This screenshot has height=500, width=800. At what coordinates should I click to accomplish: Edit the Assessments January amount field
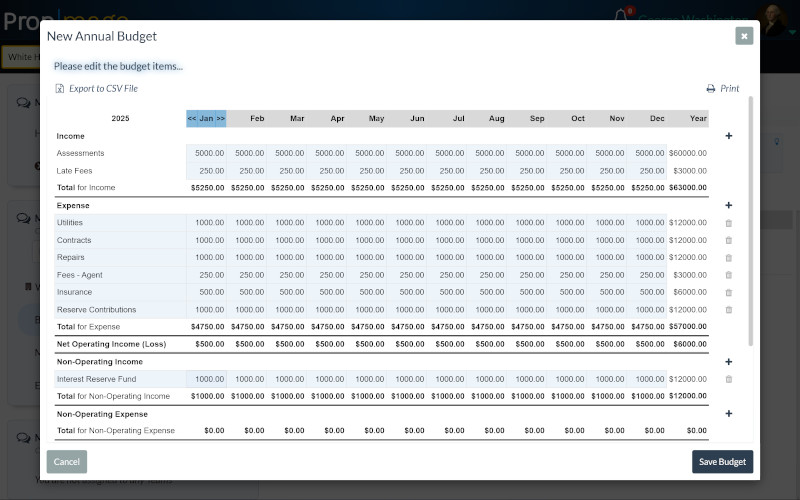[x=207, y=153]
